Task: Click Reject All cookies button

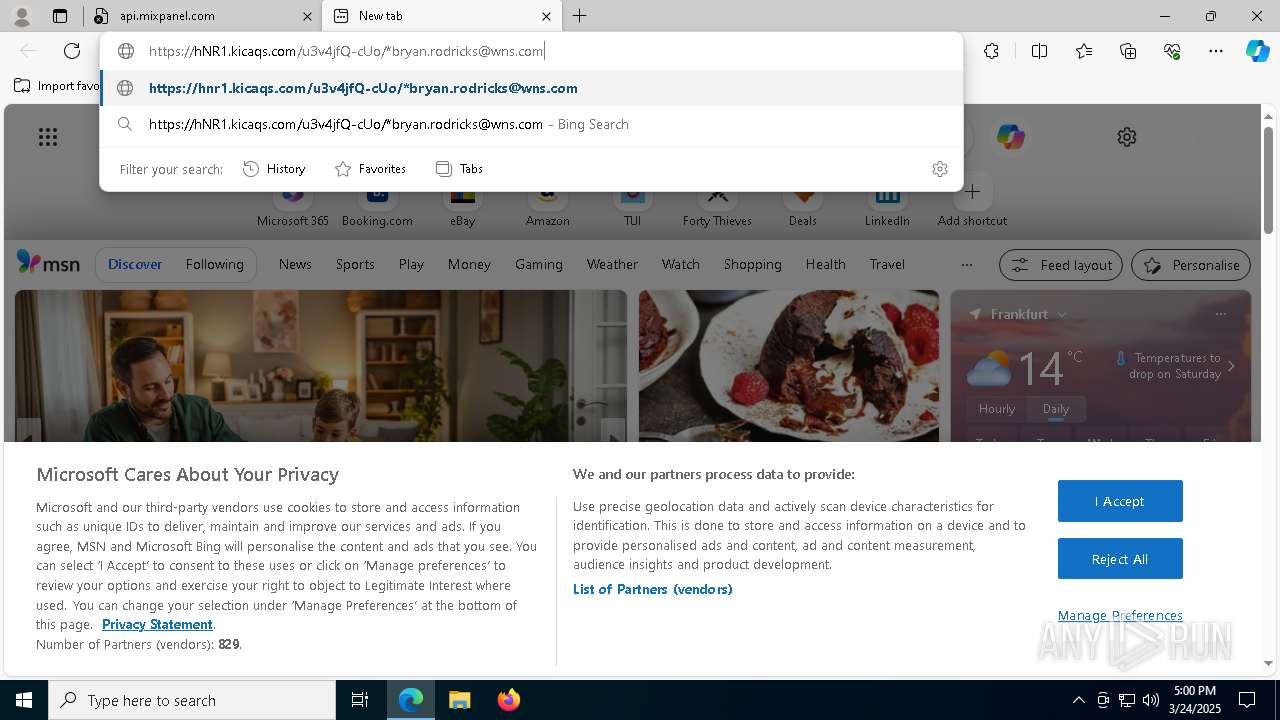Action: point(1120,559)
